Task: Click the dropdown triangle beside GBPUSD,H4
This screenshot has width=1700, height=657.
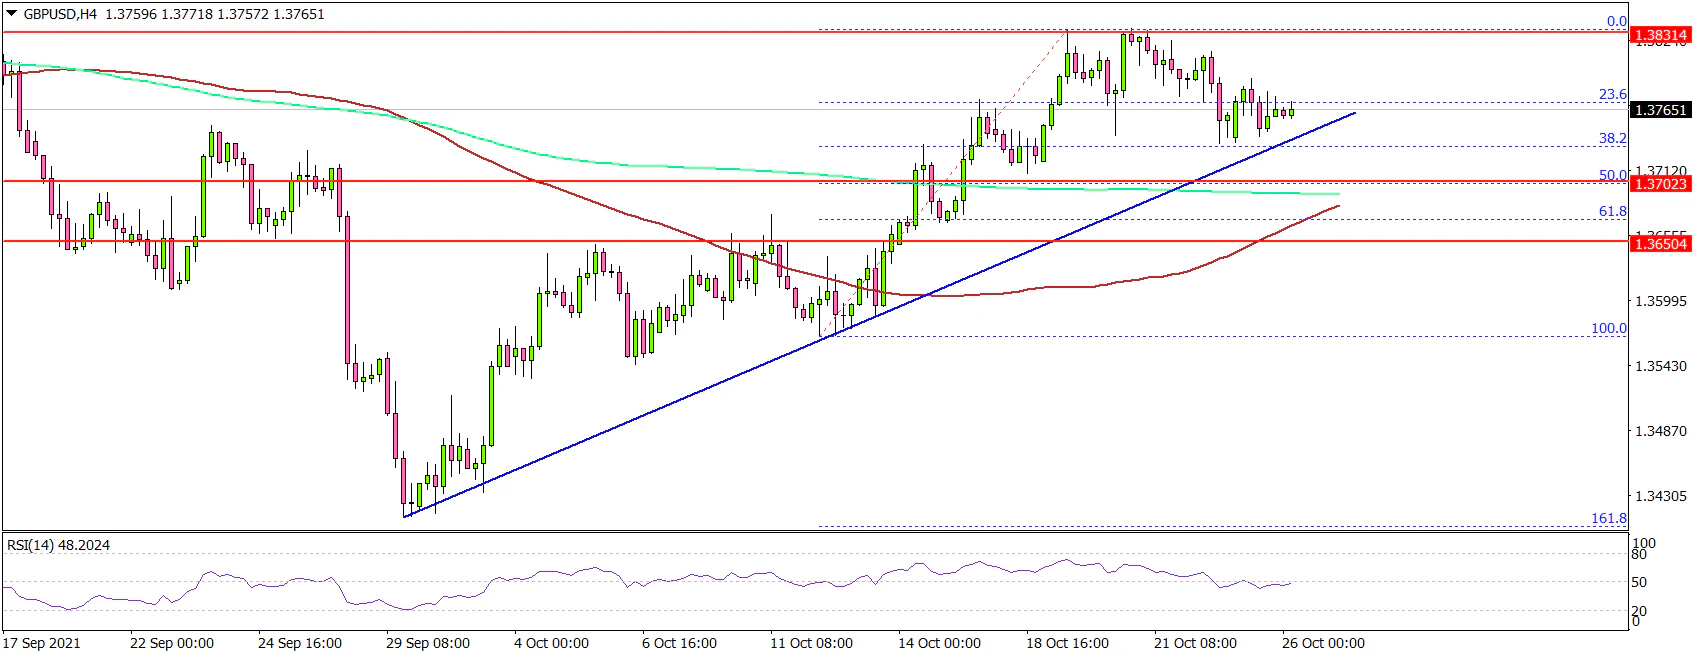Action: 11,14
